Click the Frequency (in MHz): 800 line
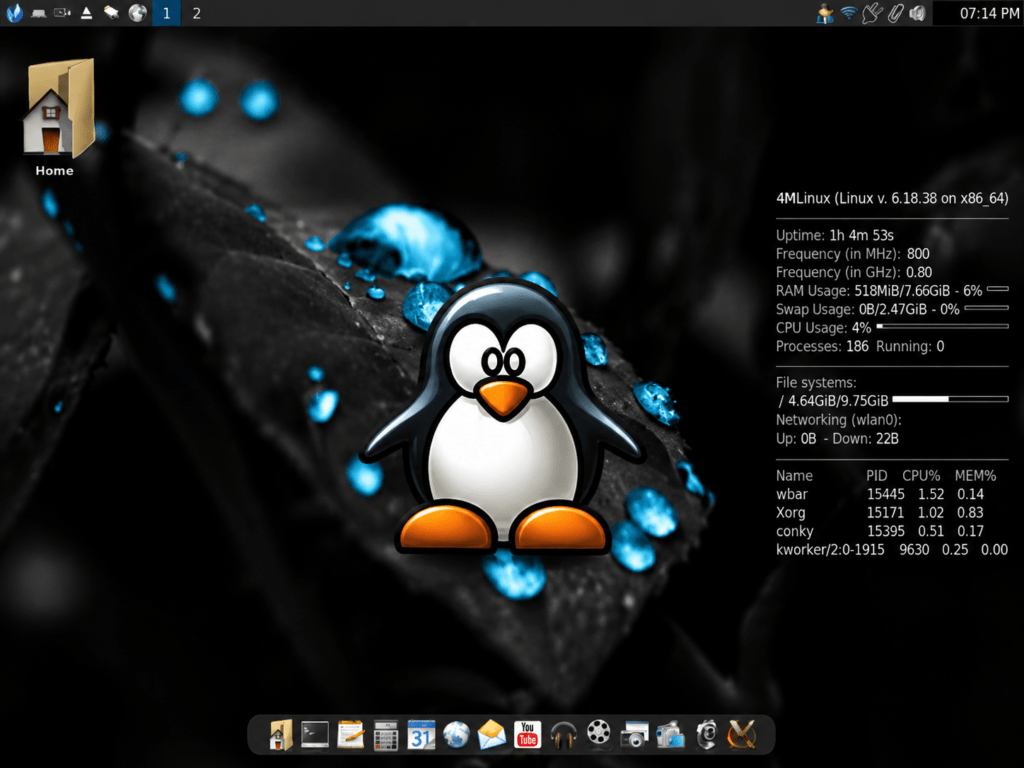 (852, 253)
